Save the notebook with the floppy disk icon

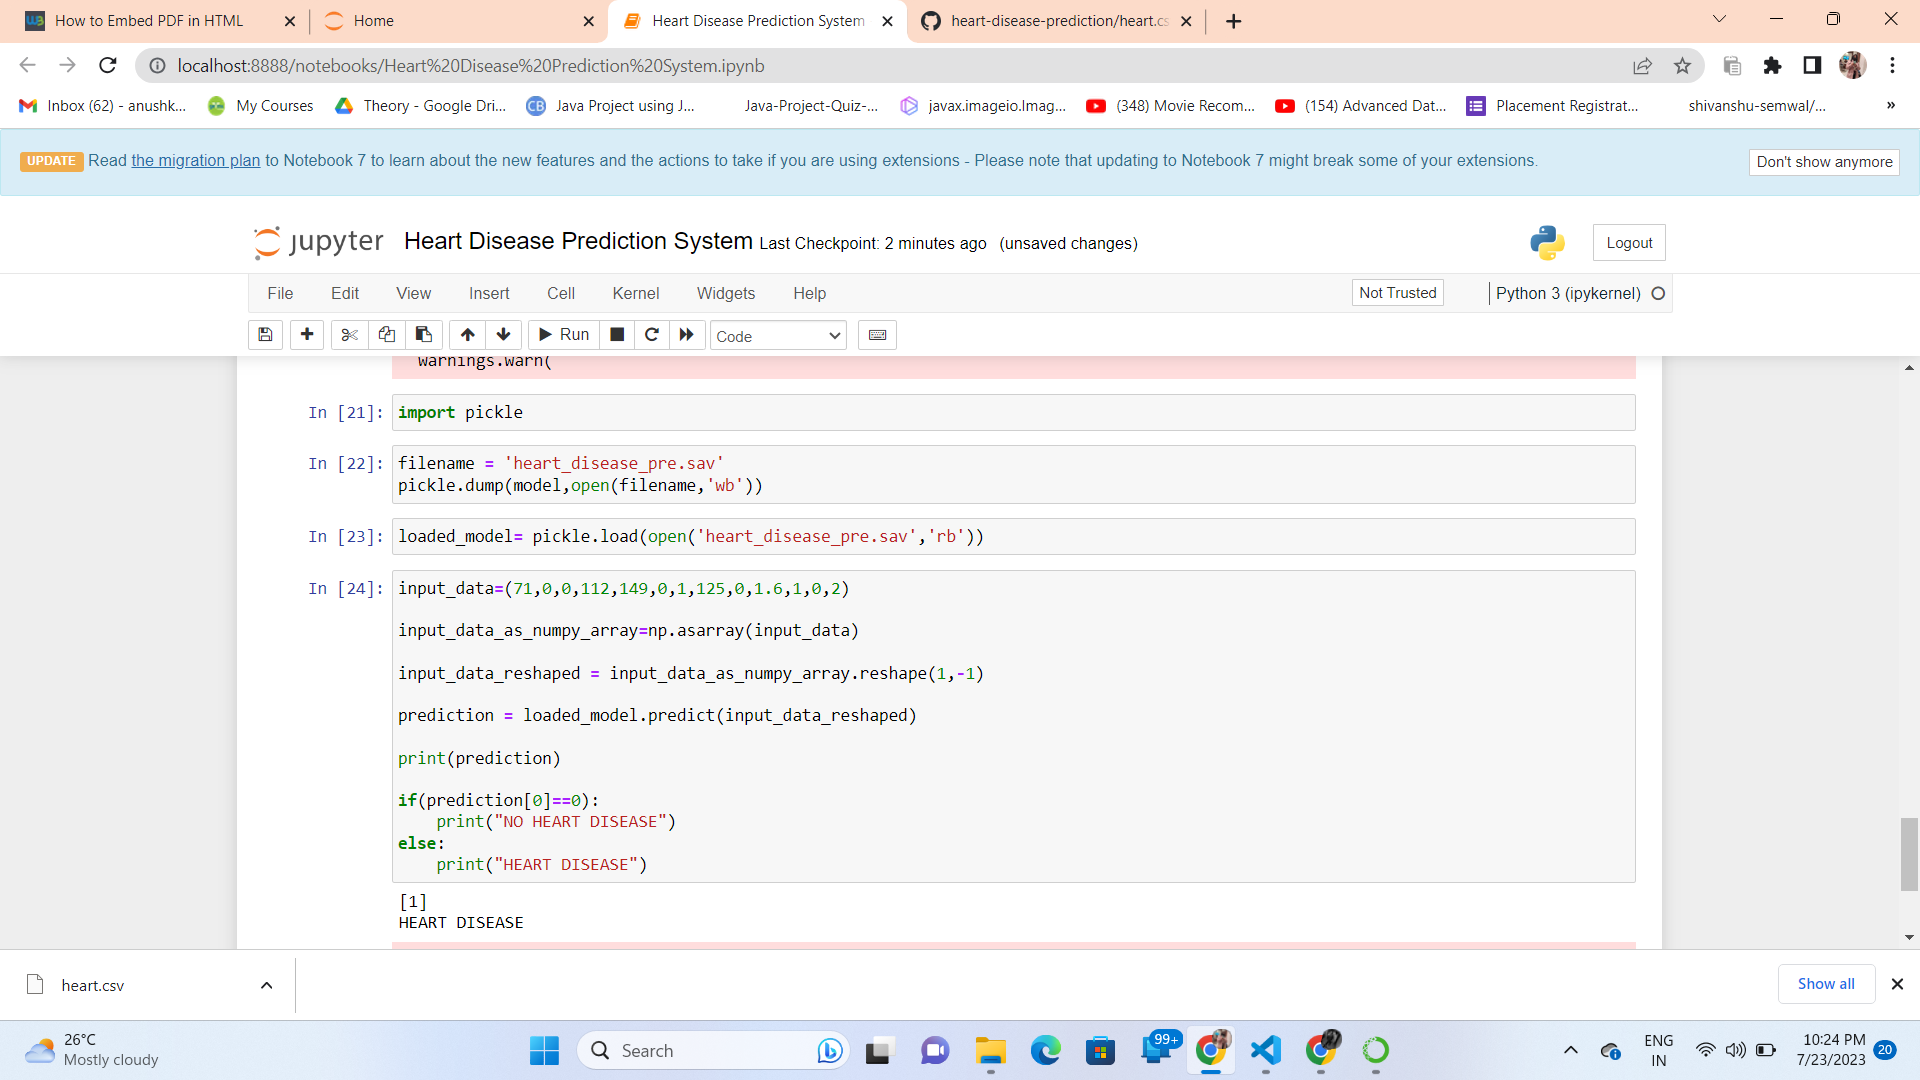265,335
